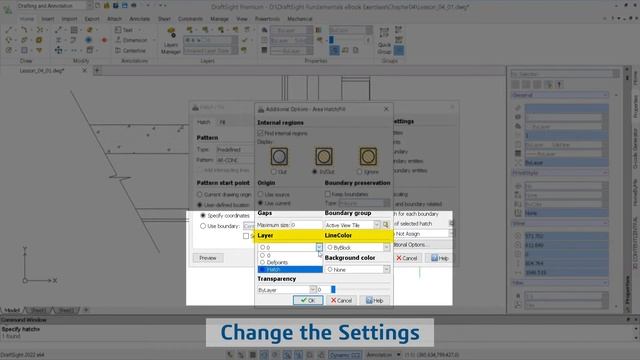
Task: Select the Use source origin radio
Action: pyautogui.click(x=260, y=194)
